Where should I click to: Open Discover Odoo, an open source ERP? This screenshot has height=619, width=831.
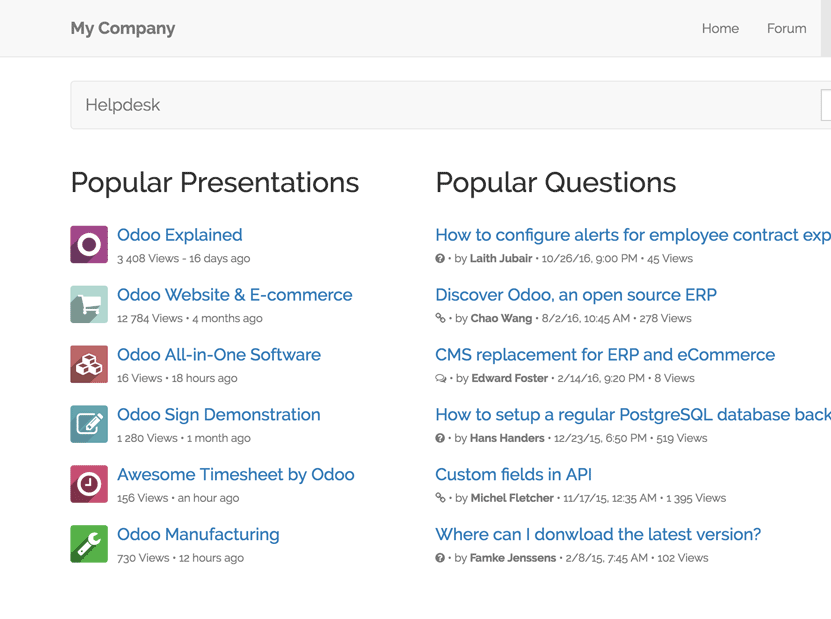coord(576,295)
